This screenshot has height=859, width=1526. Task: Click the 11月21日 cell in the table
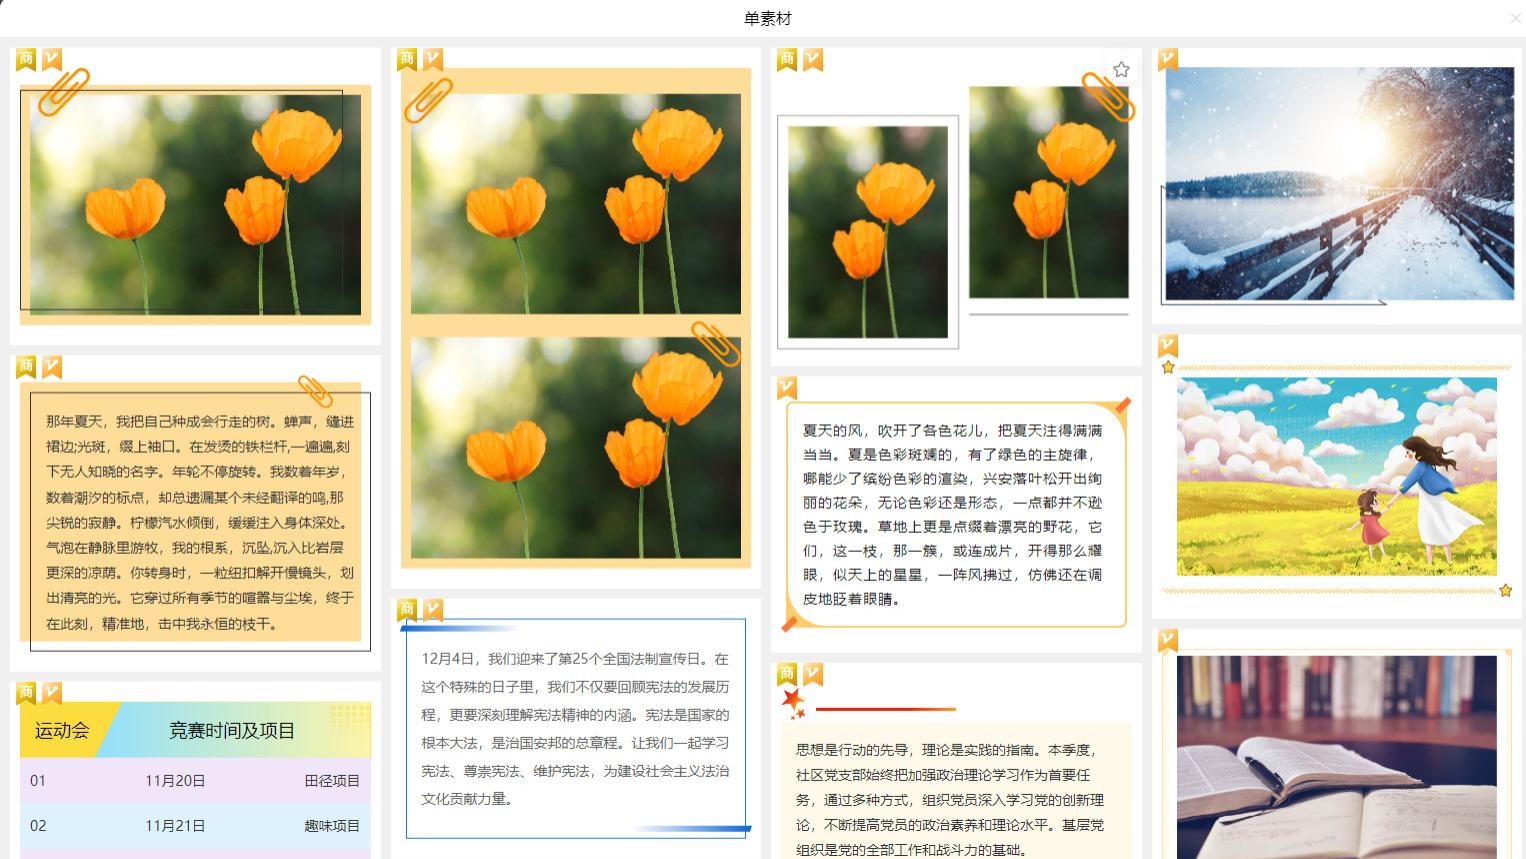point(175,826)
